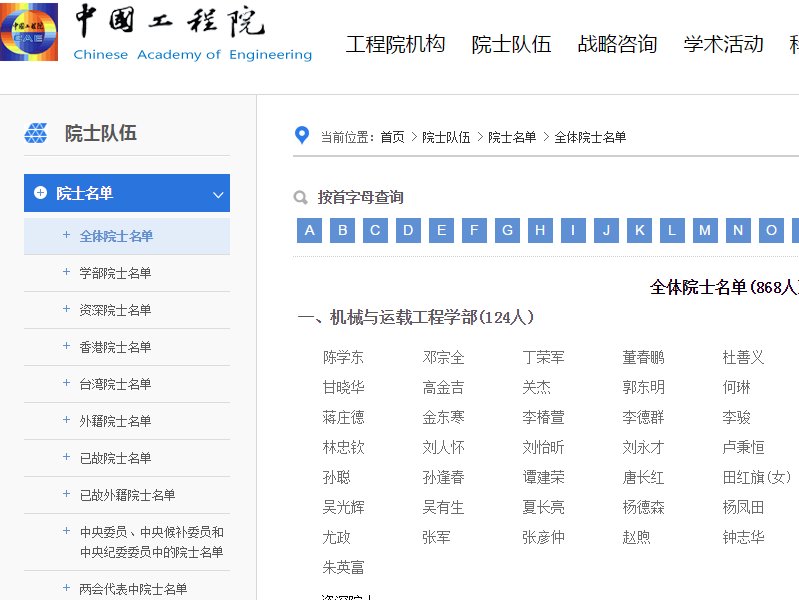The image size is (799, 600).
Task: Go to 院士名单 in breadcrumb
Action: [512, 137]
